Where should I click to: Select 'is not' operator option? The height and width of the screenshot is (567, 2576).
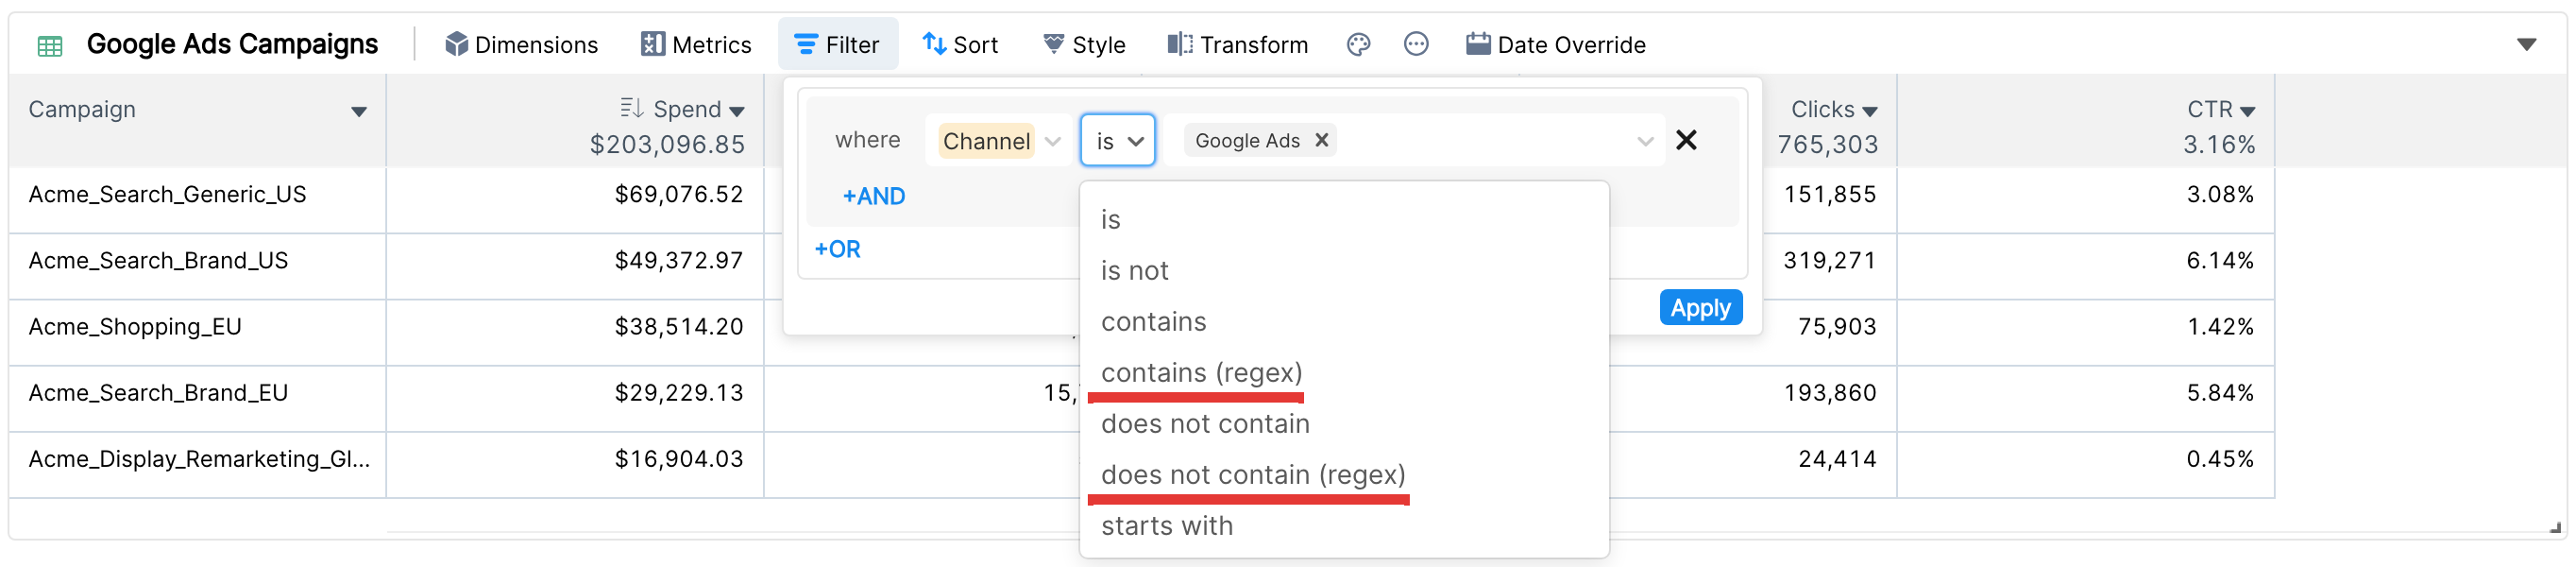pyautogui.click(x=1344, y=271)
